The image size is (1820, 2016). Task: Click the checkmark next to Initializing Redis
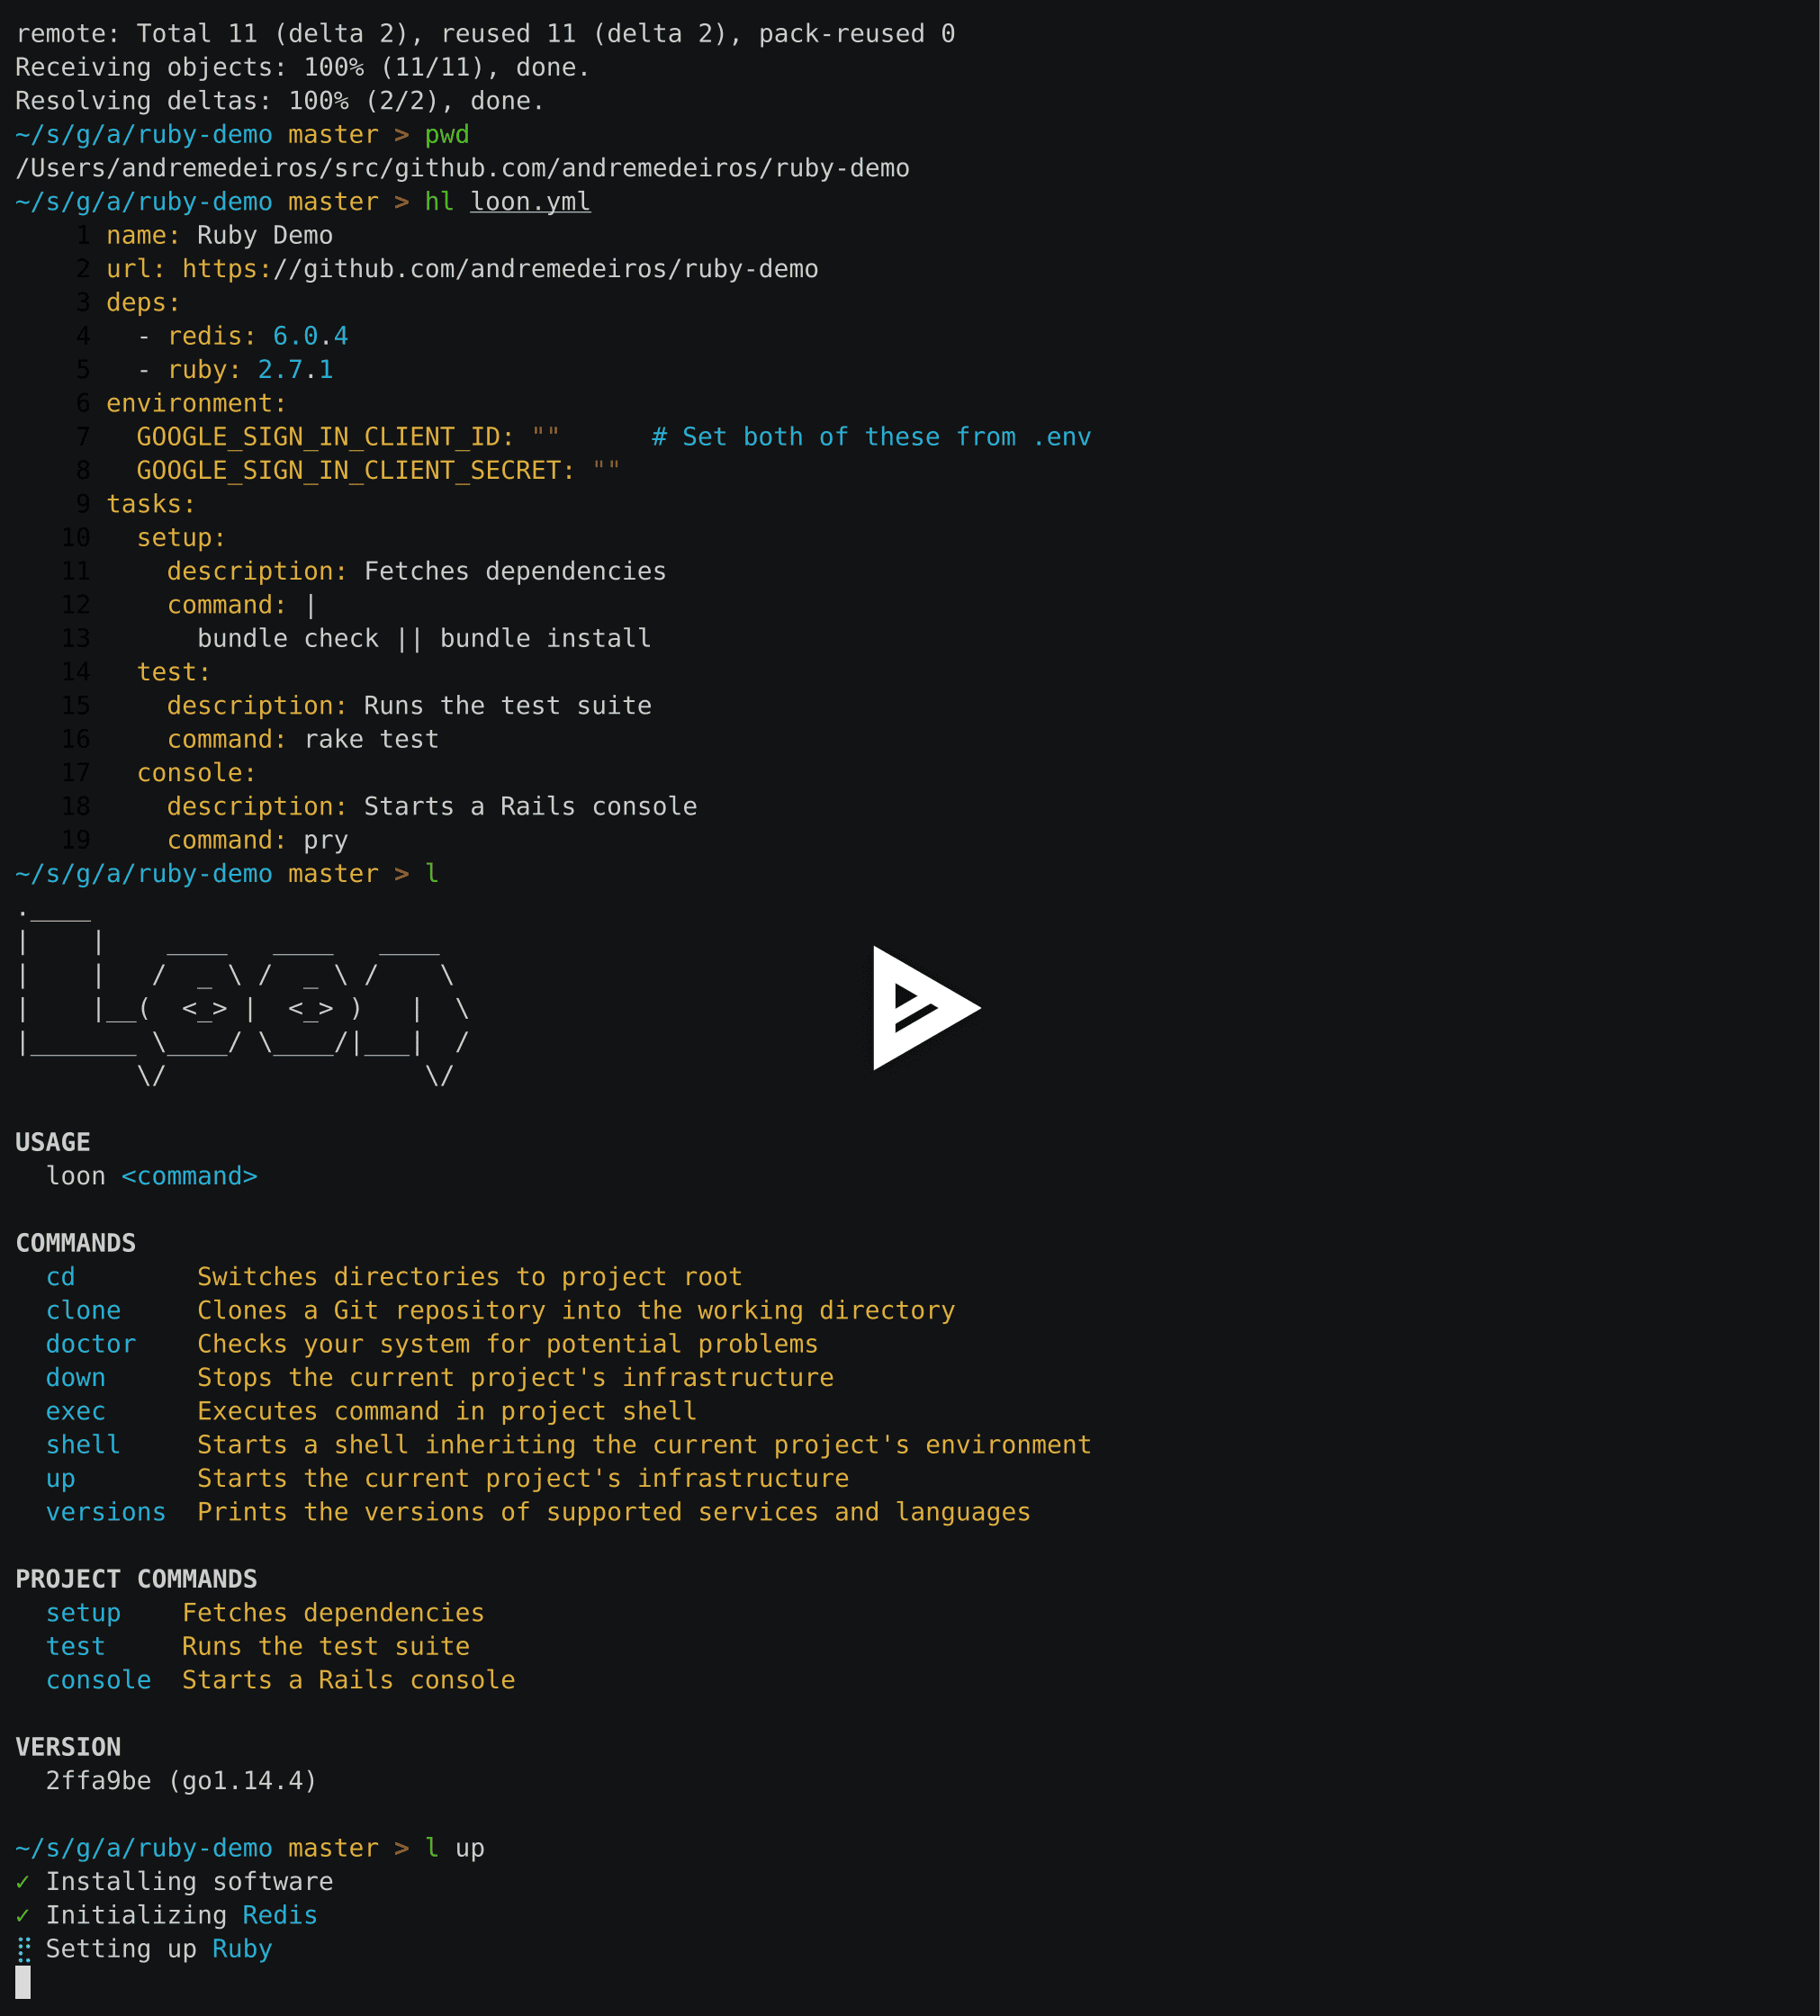[x=22, y=1915]
